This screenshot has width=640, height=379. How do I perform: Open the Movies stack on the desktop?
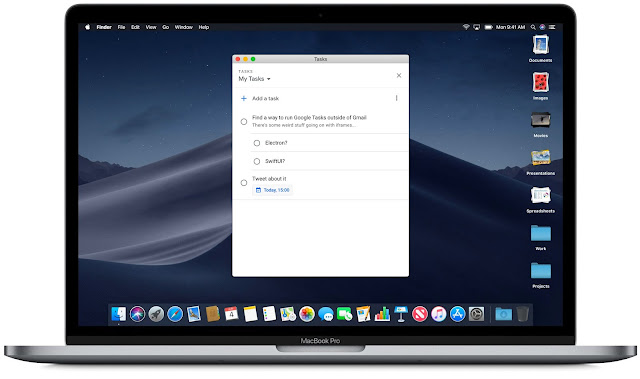540,120
